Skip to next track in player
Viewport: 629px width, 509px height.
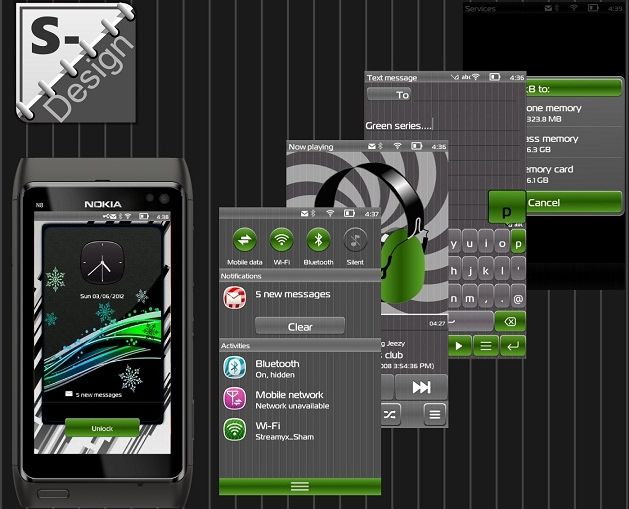click(421, 387)
